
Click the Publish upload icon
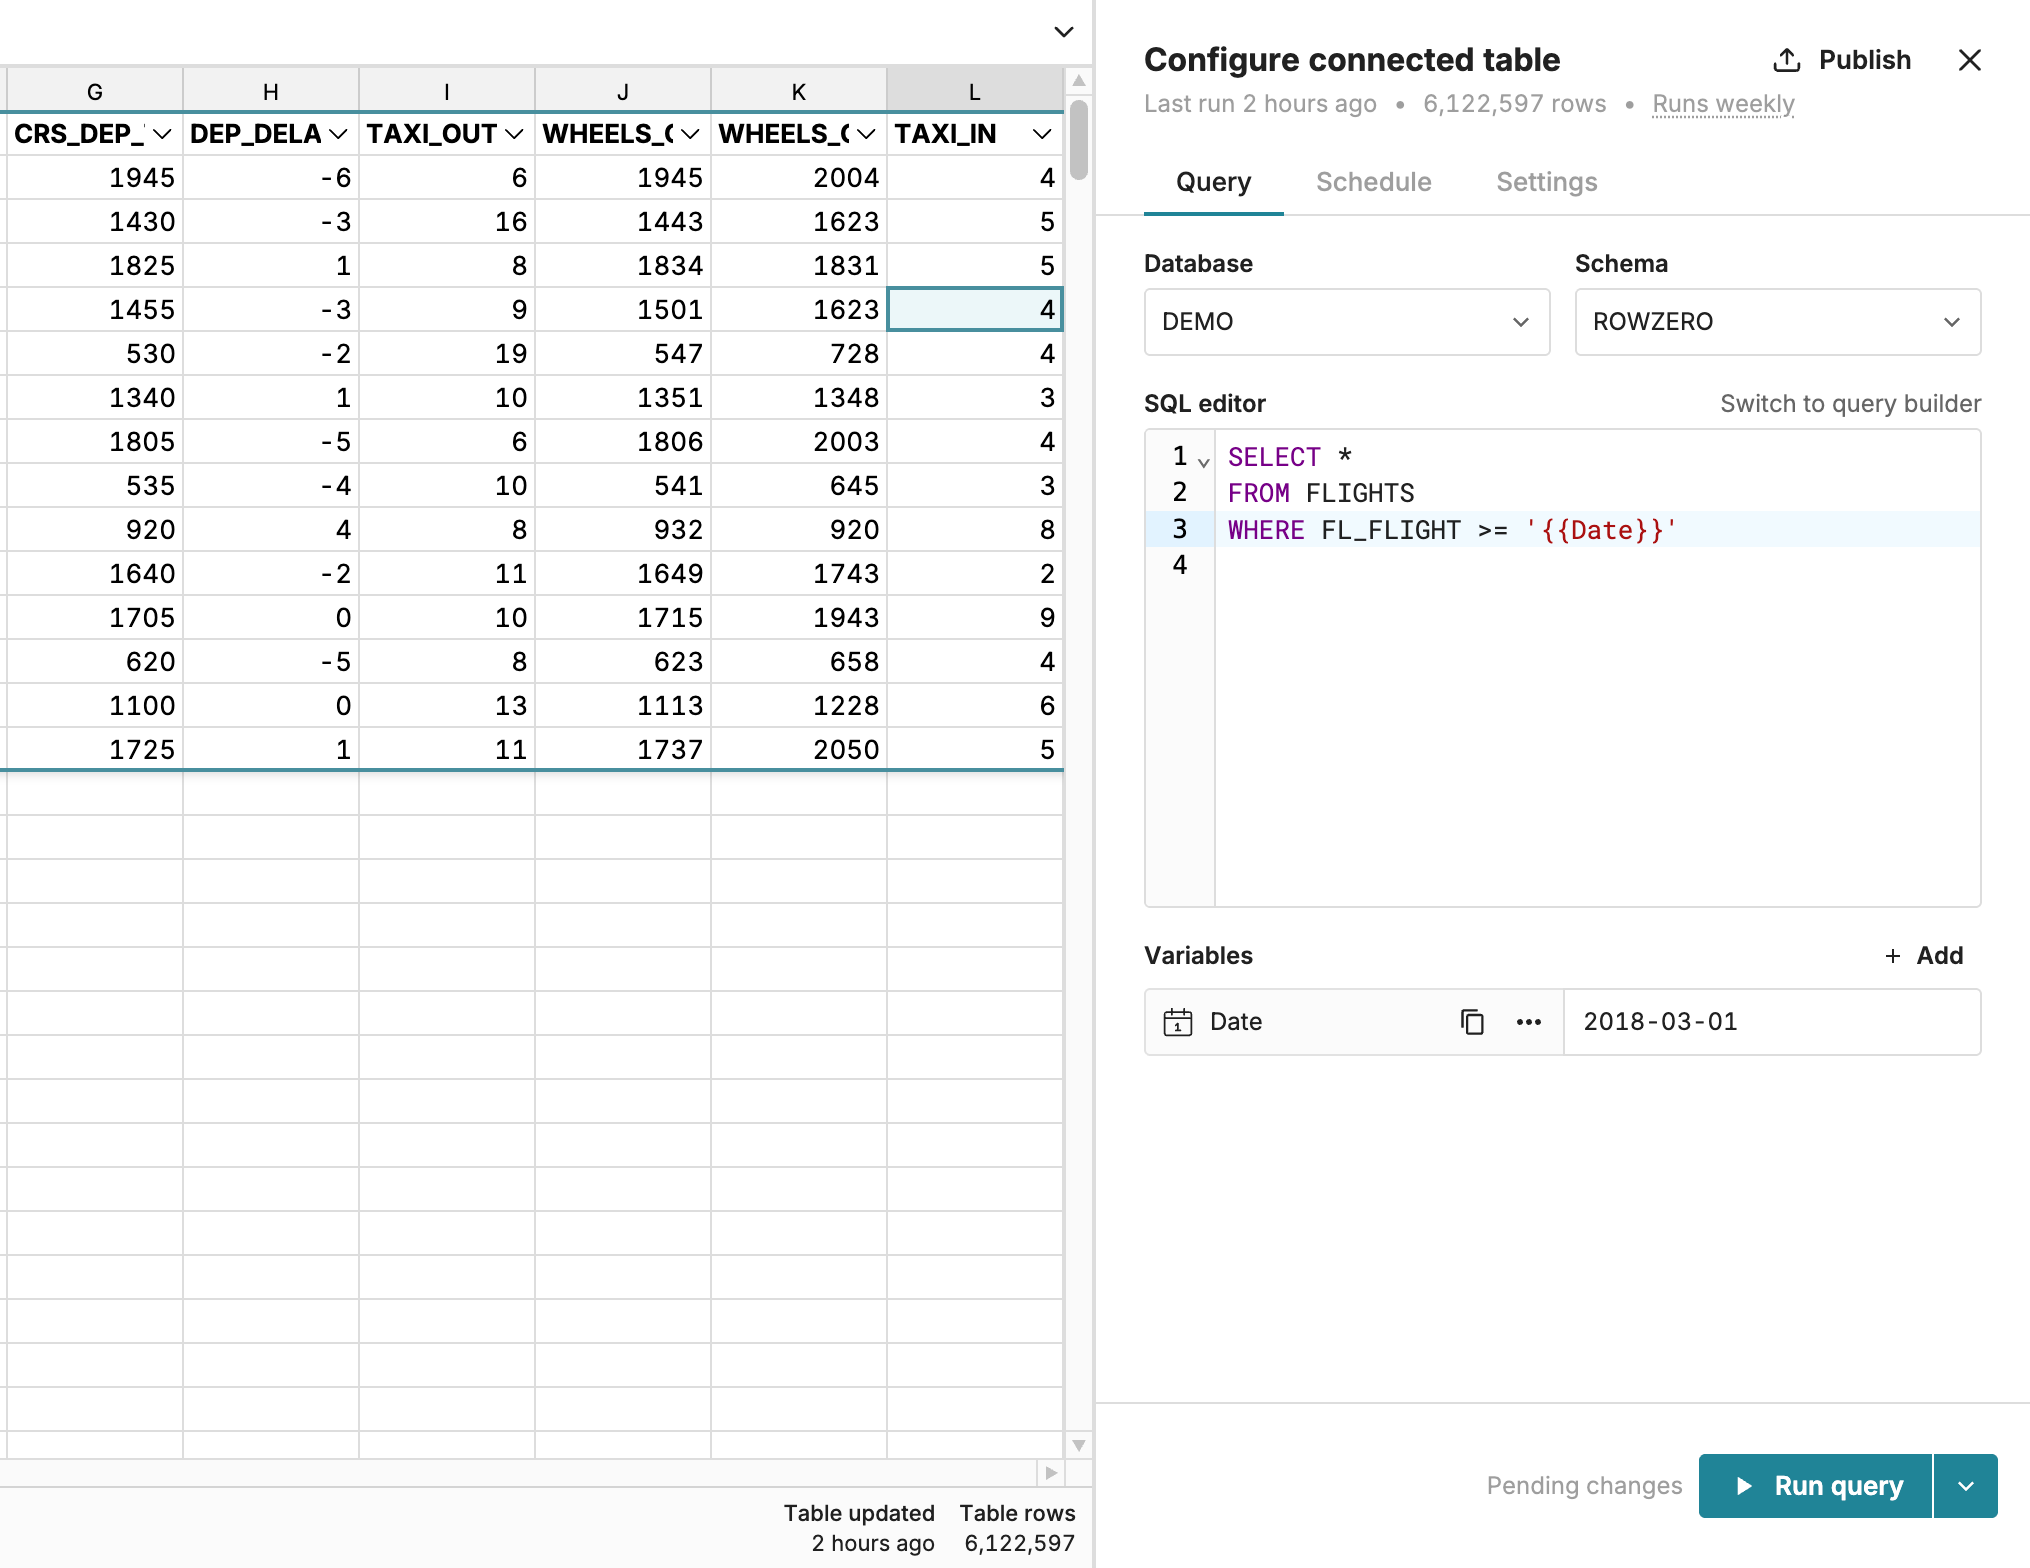point(1786,60)
